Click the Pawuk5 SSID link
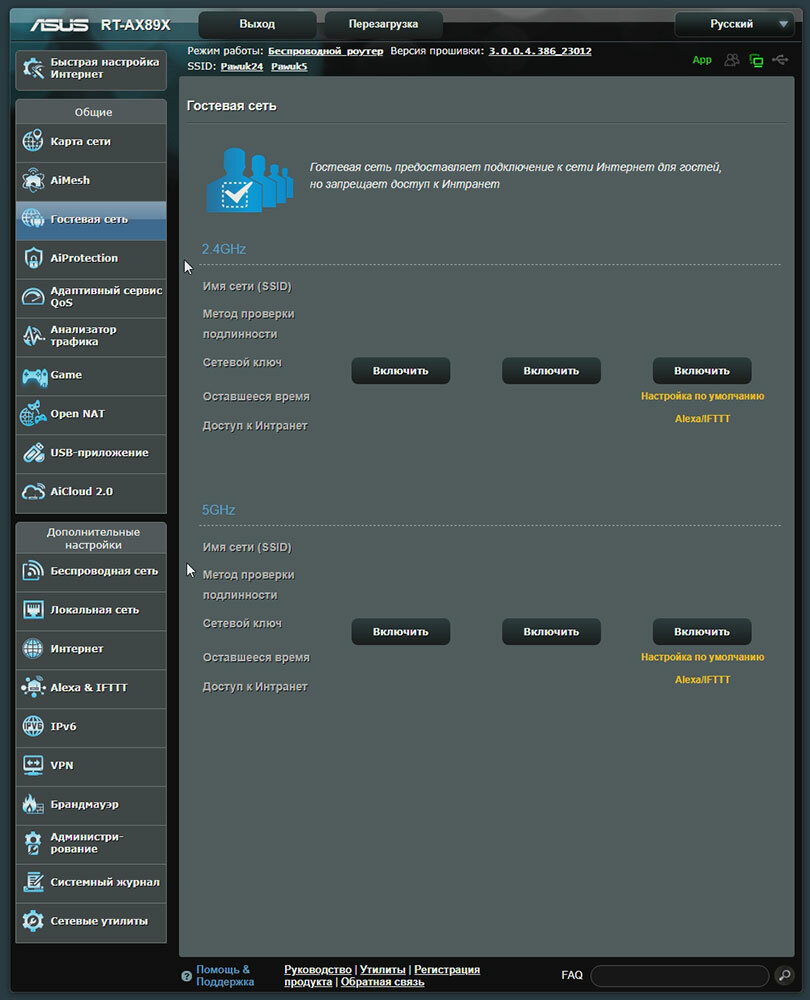Image resolution: width=810 pixels, height=1000 pixels. pos(289,66)
